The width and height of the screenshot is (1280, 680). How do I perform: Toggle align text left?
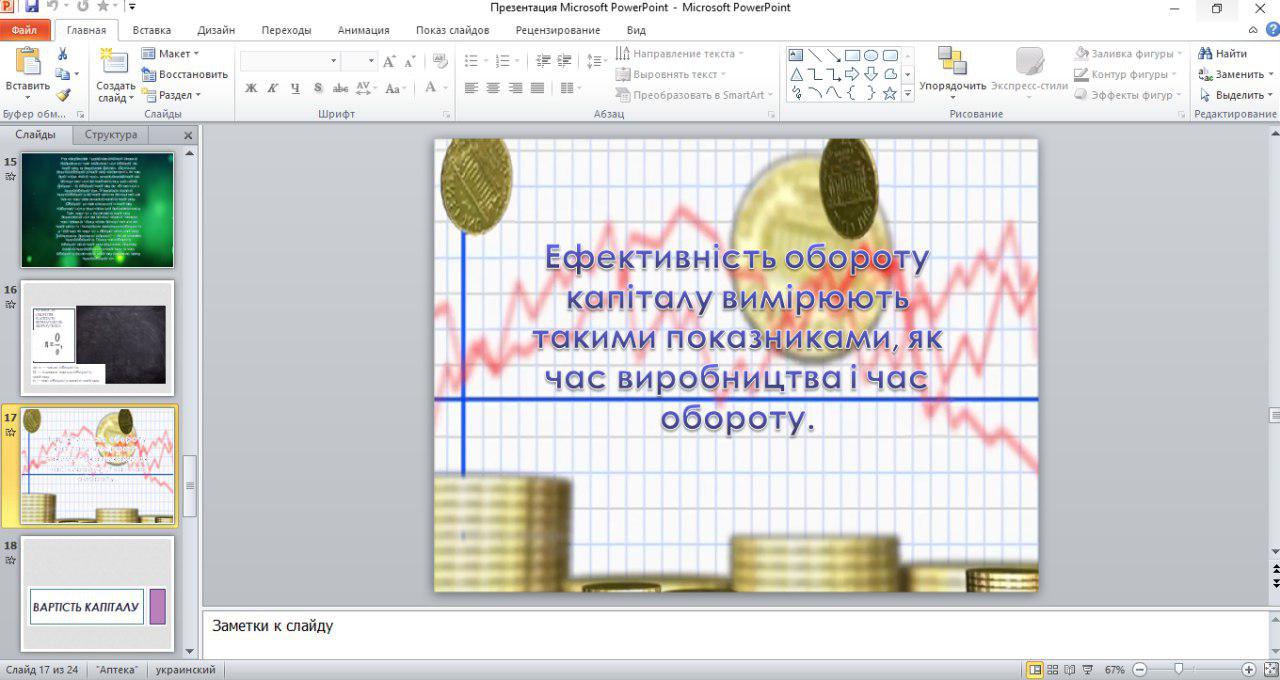[x=472, y=88]
